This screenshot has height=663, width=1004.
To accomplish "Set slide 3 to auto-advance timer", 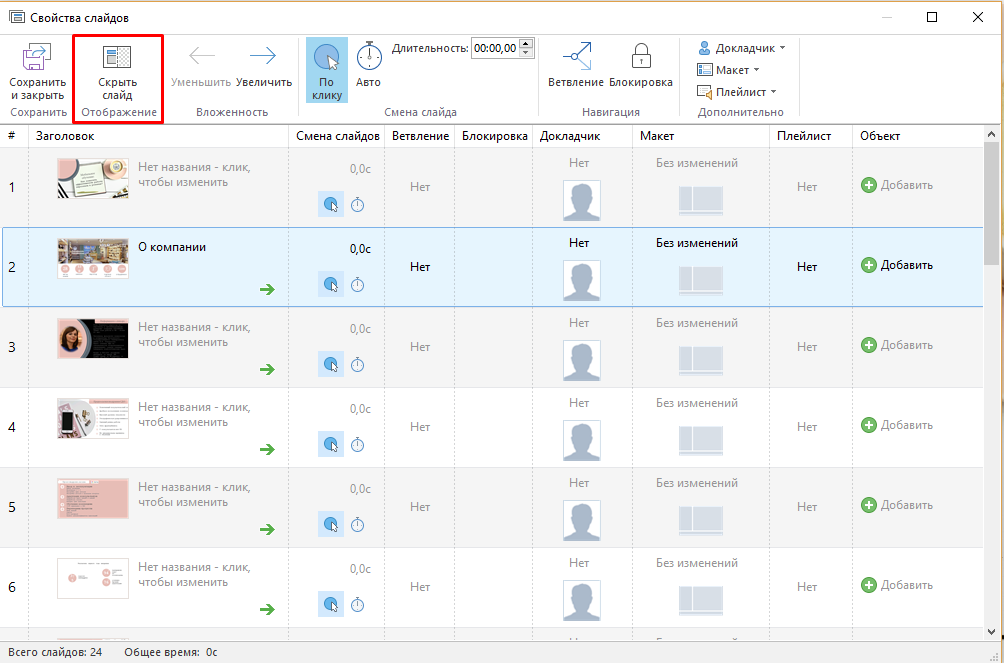I will pos(358,365).
